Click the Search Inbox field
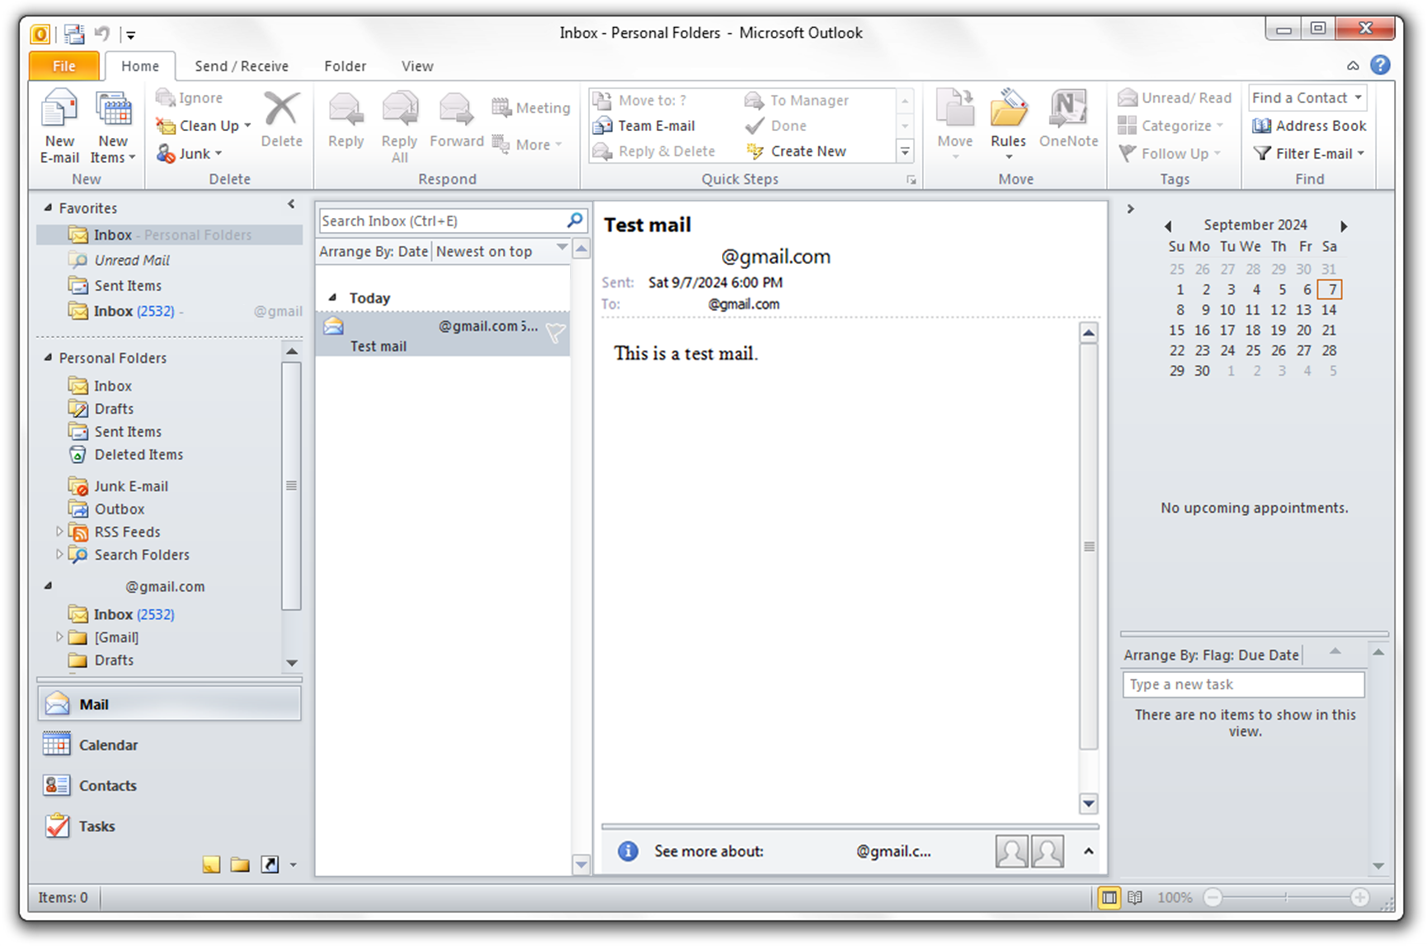 pyautogui.click(x=440, y=221)
